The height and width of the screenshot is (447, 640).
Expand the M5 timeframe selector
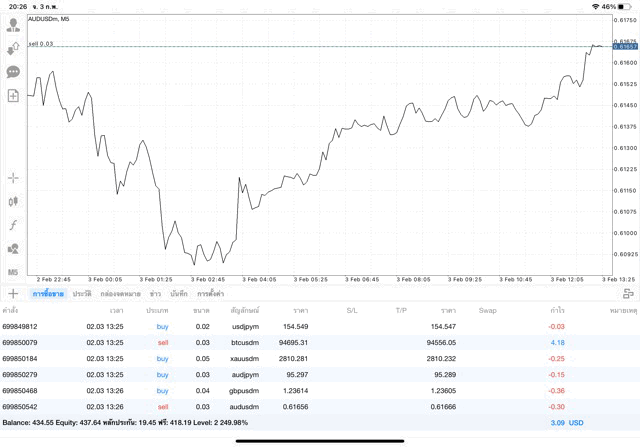(13, 272)
